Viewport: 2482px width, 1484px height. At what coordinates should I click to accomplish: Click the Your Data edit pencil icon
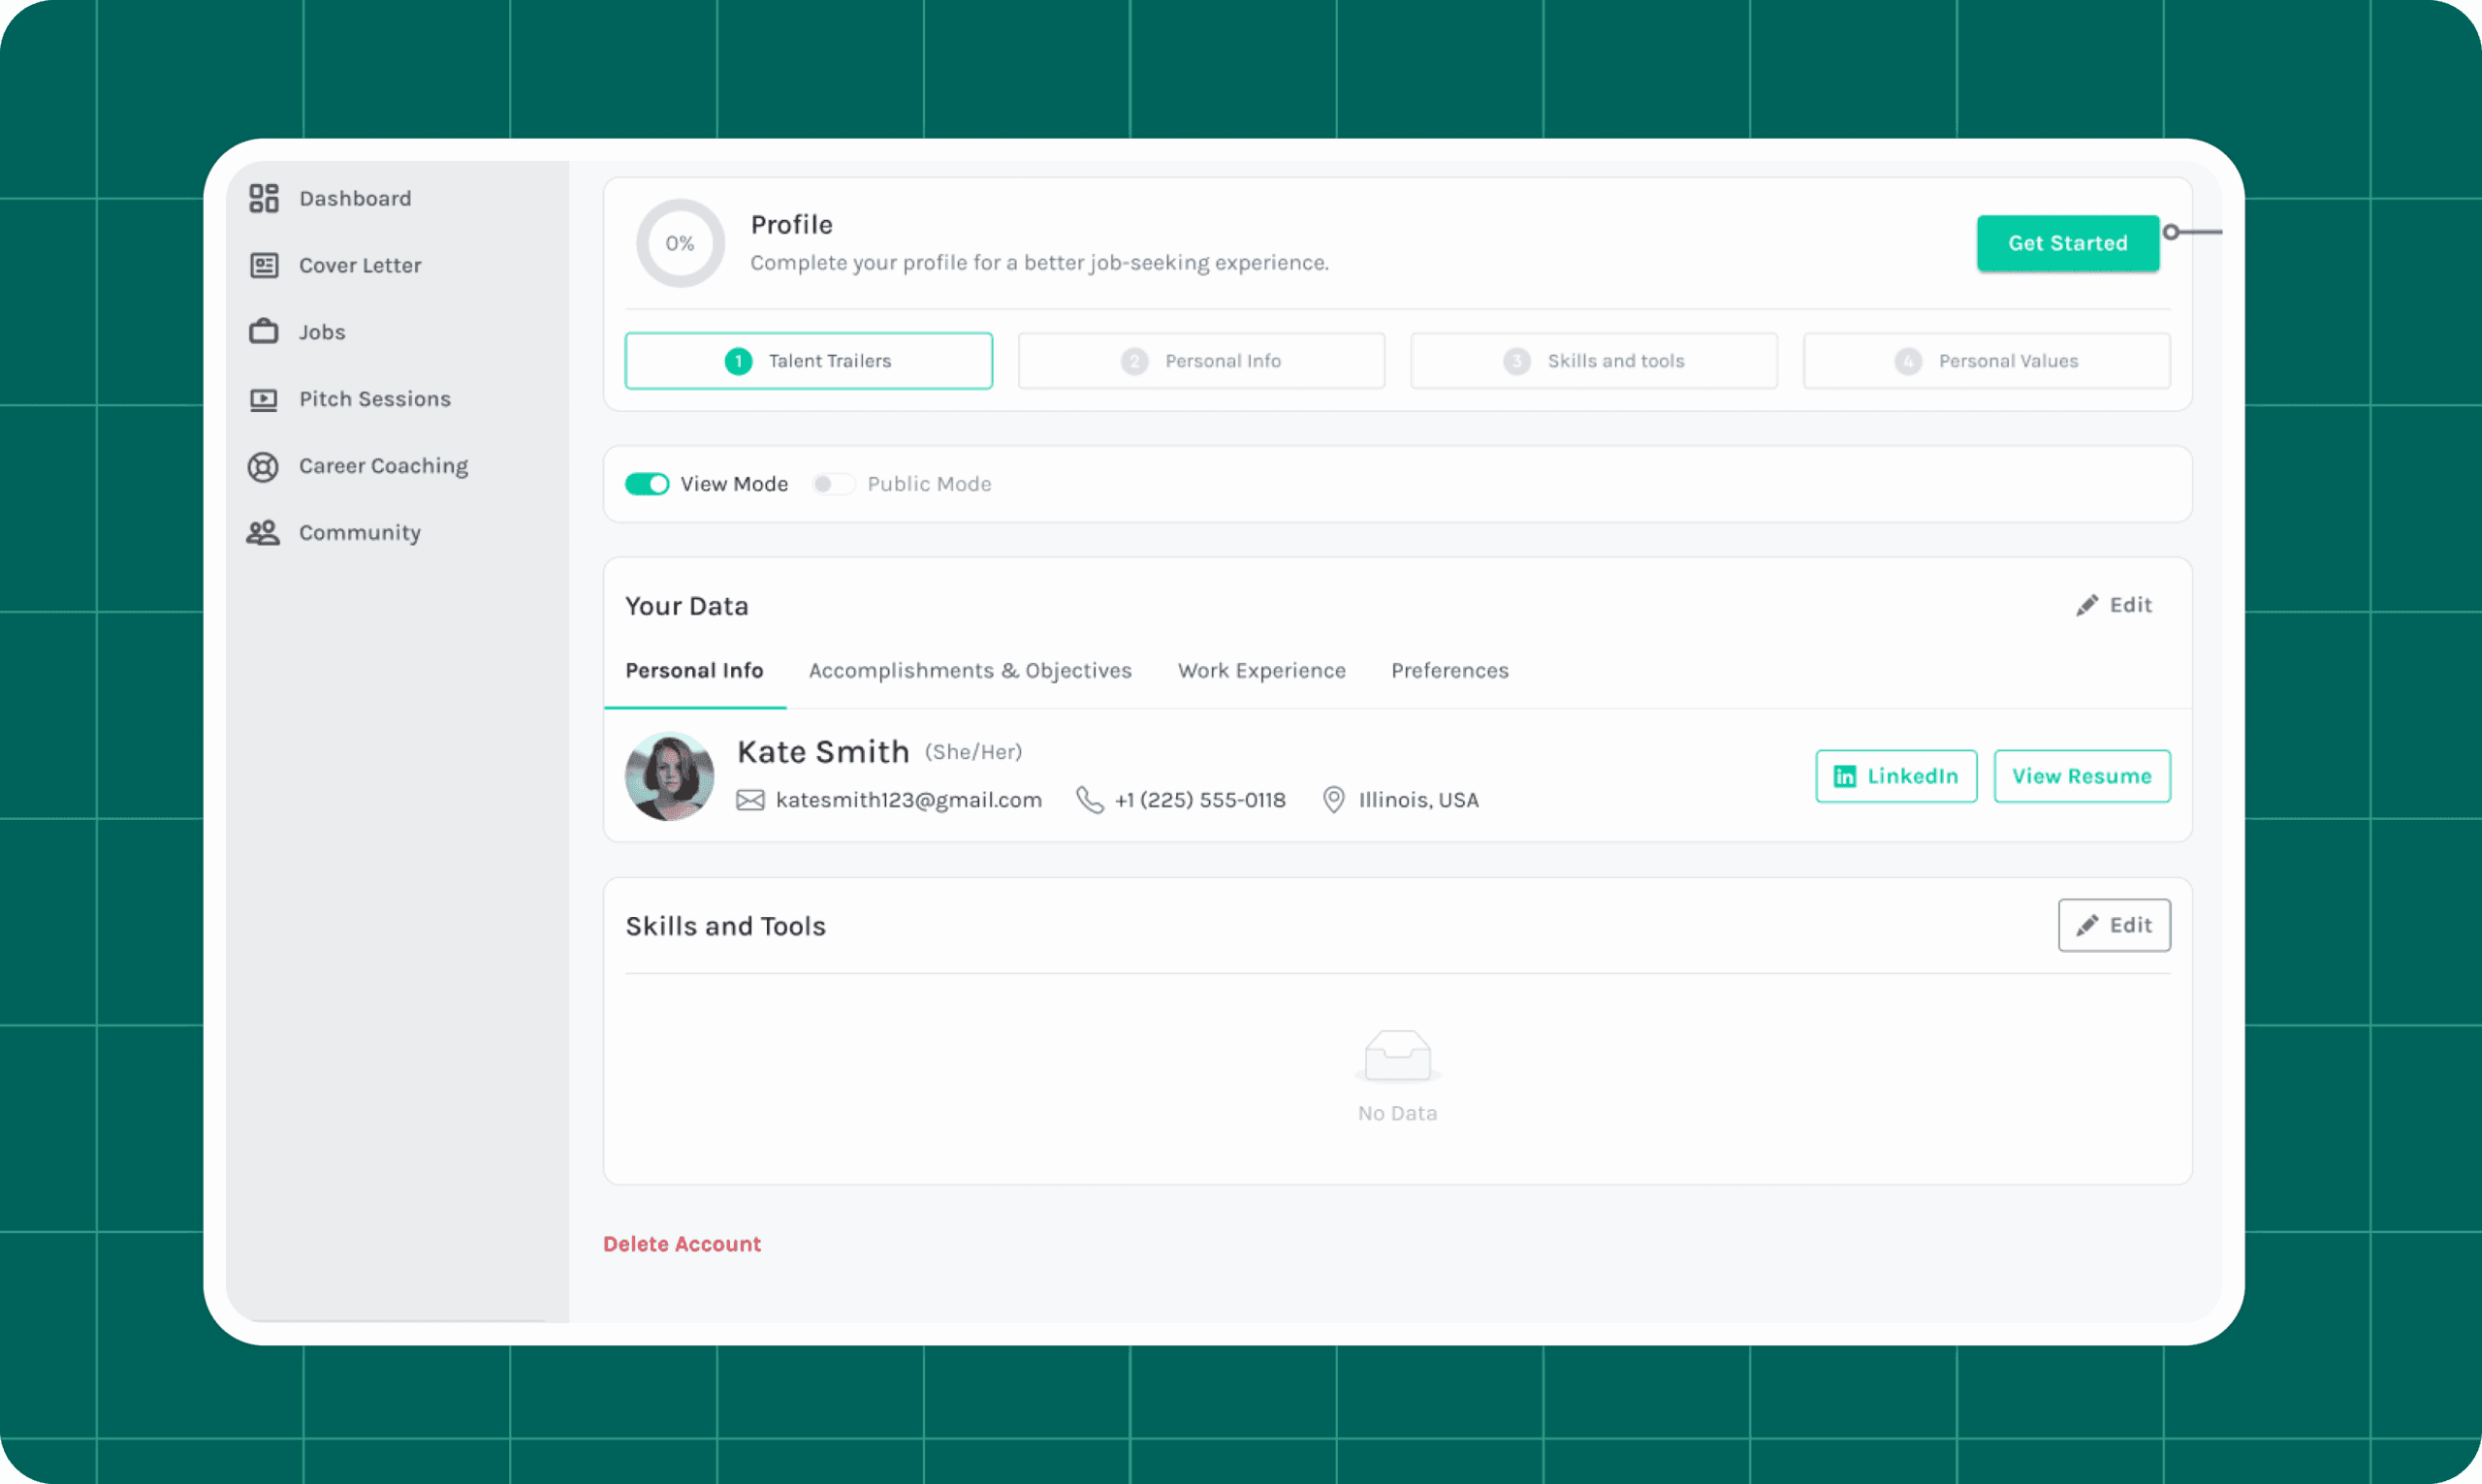tap(2087, 605)
